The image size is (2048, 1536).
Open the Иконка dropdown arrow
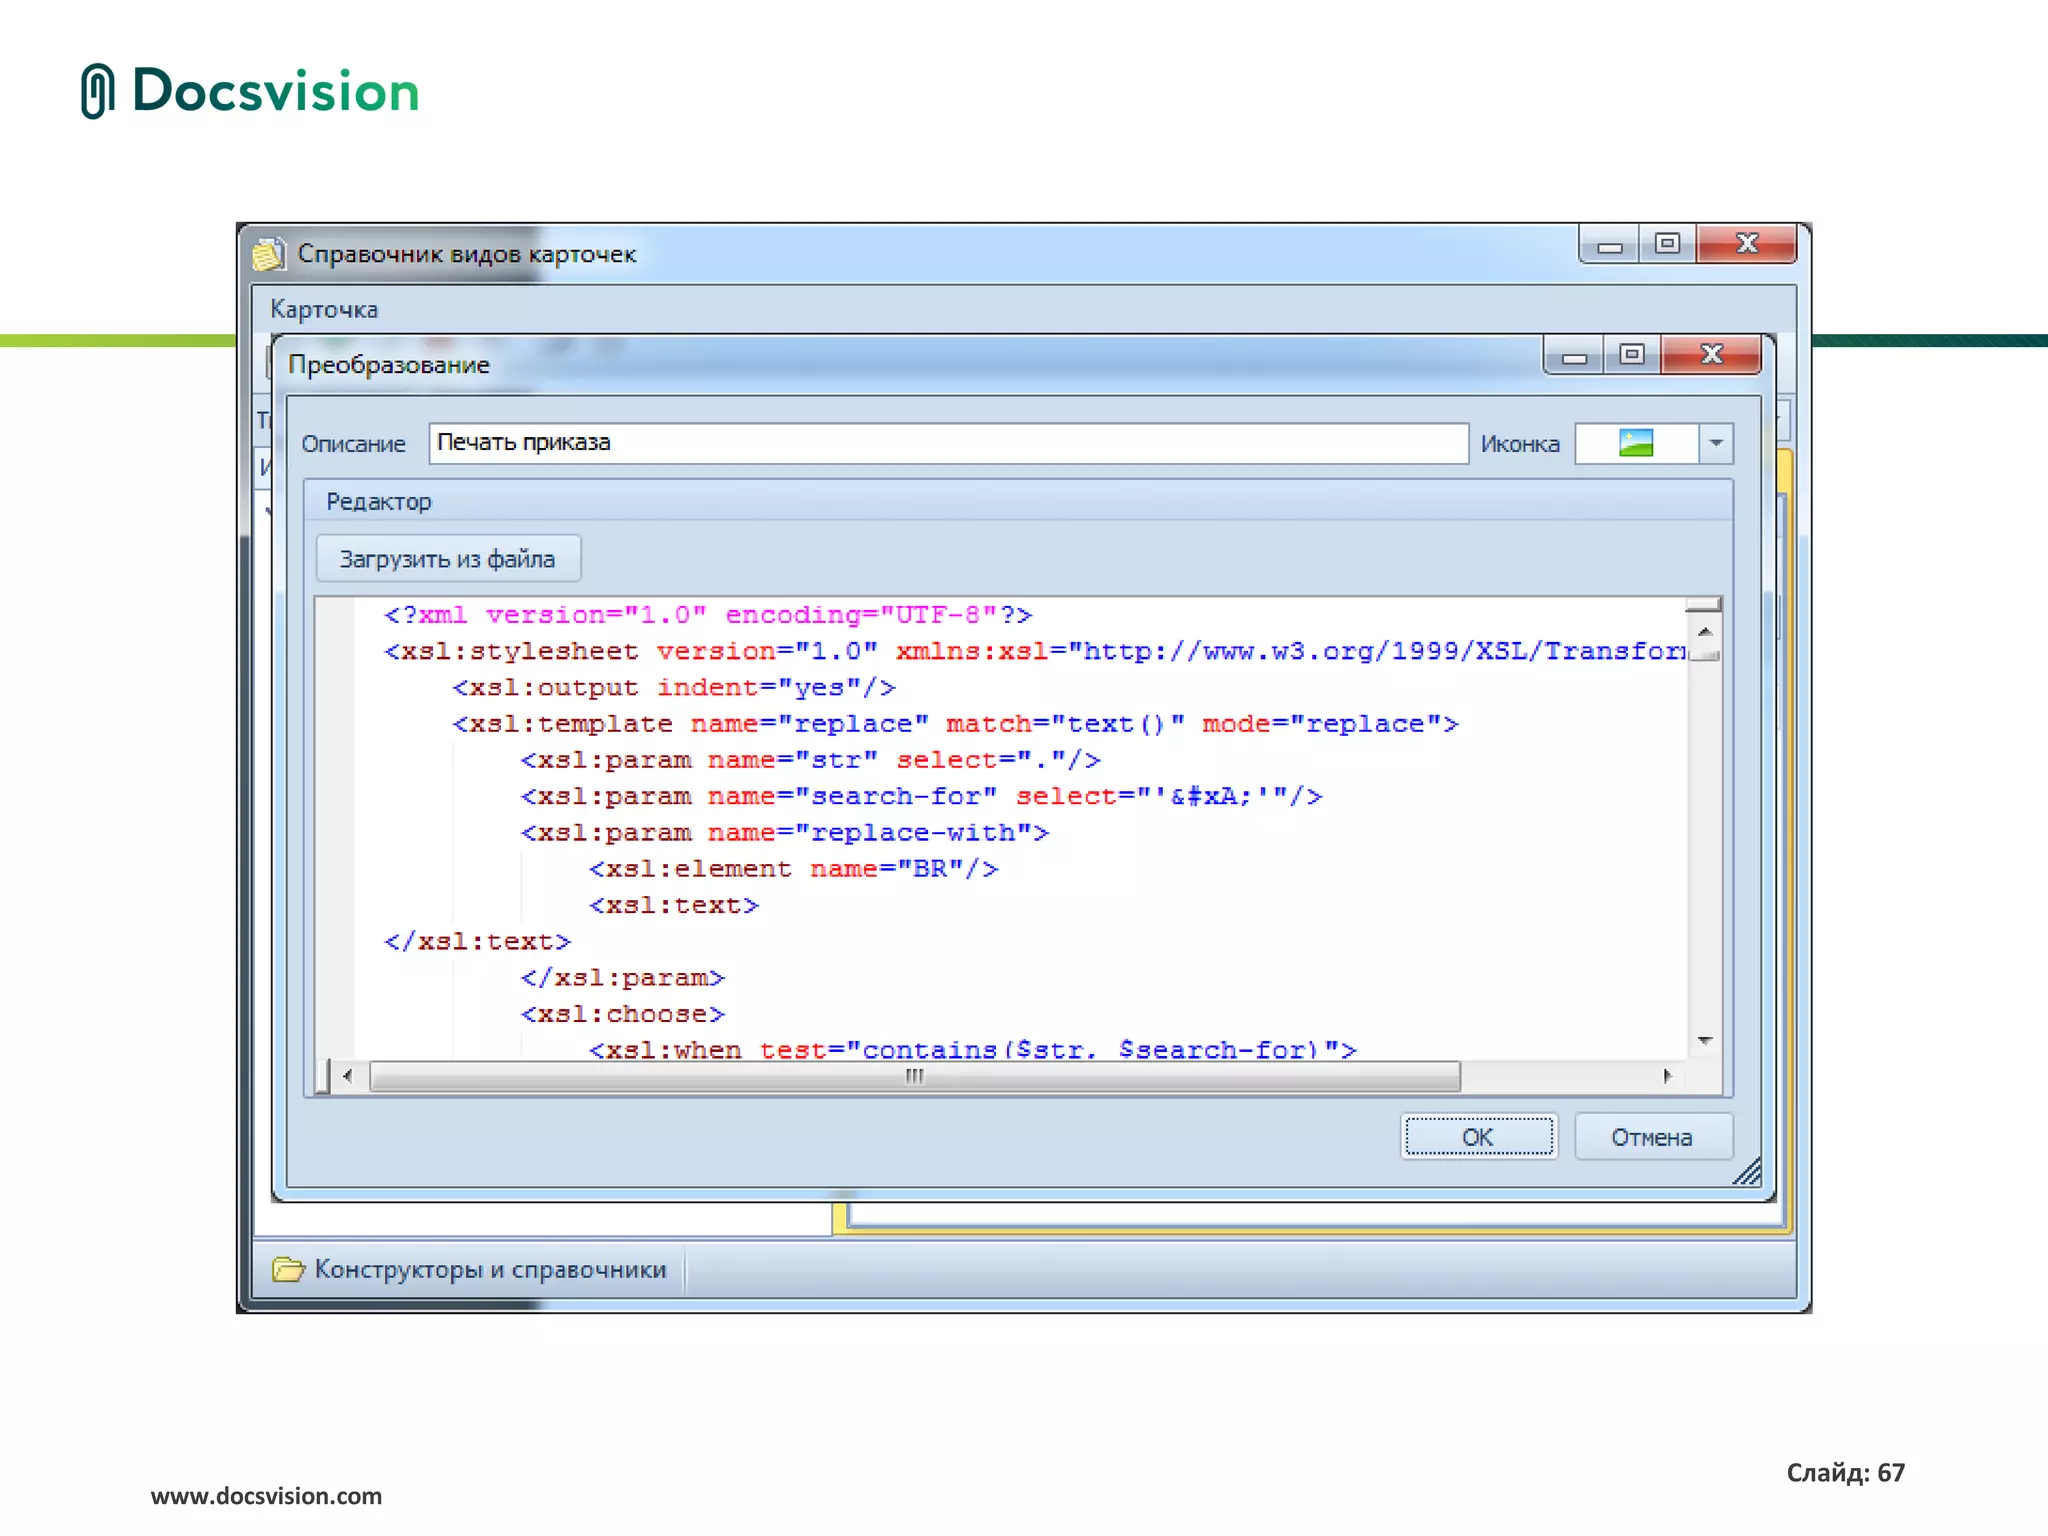click(x=1716, y=443)
